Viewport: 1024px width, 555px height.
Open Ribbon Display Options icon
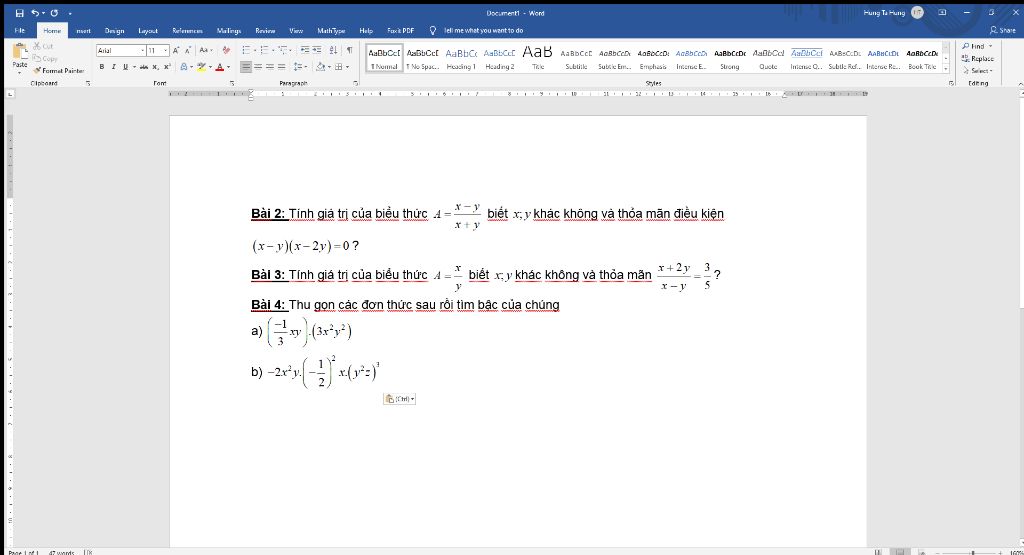[942, 12]
